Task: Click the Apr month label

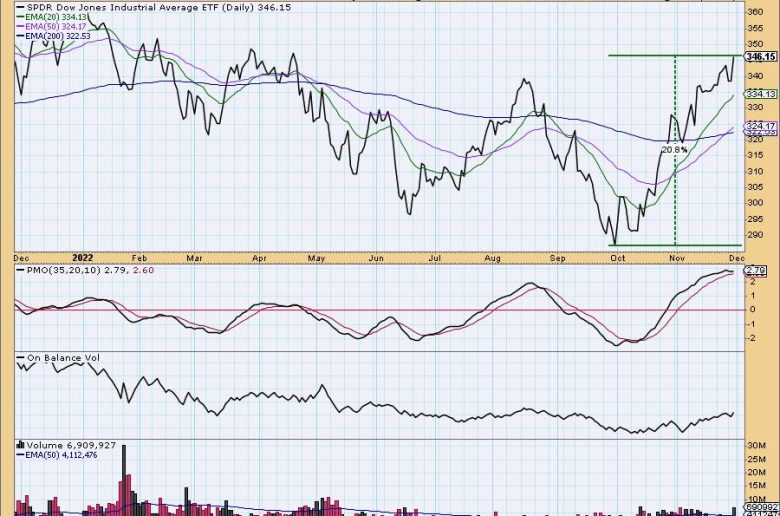Action: pos(259,258)
